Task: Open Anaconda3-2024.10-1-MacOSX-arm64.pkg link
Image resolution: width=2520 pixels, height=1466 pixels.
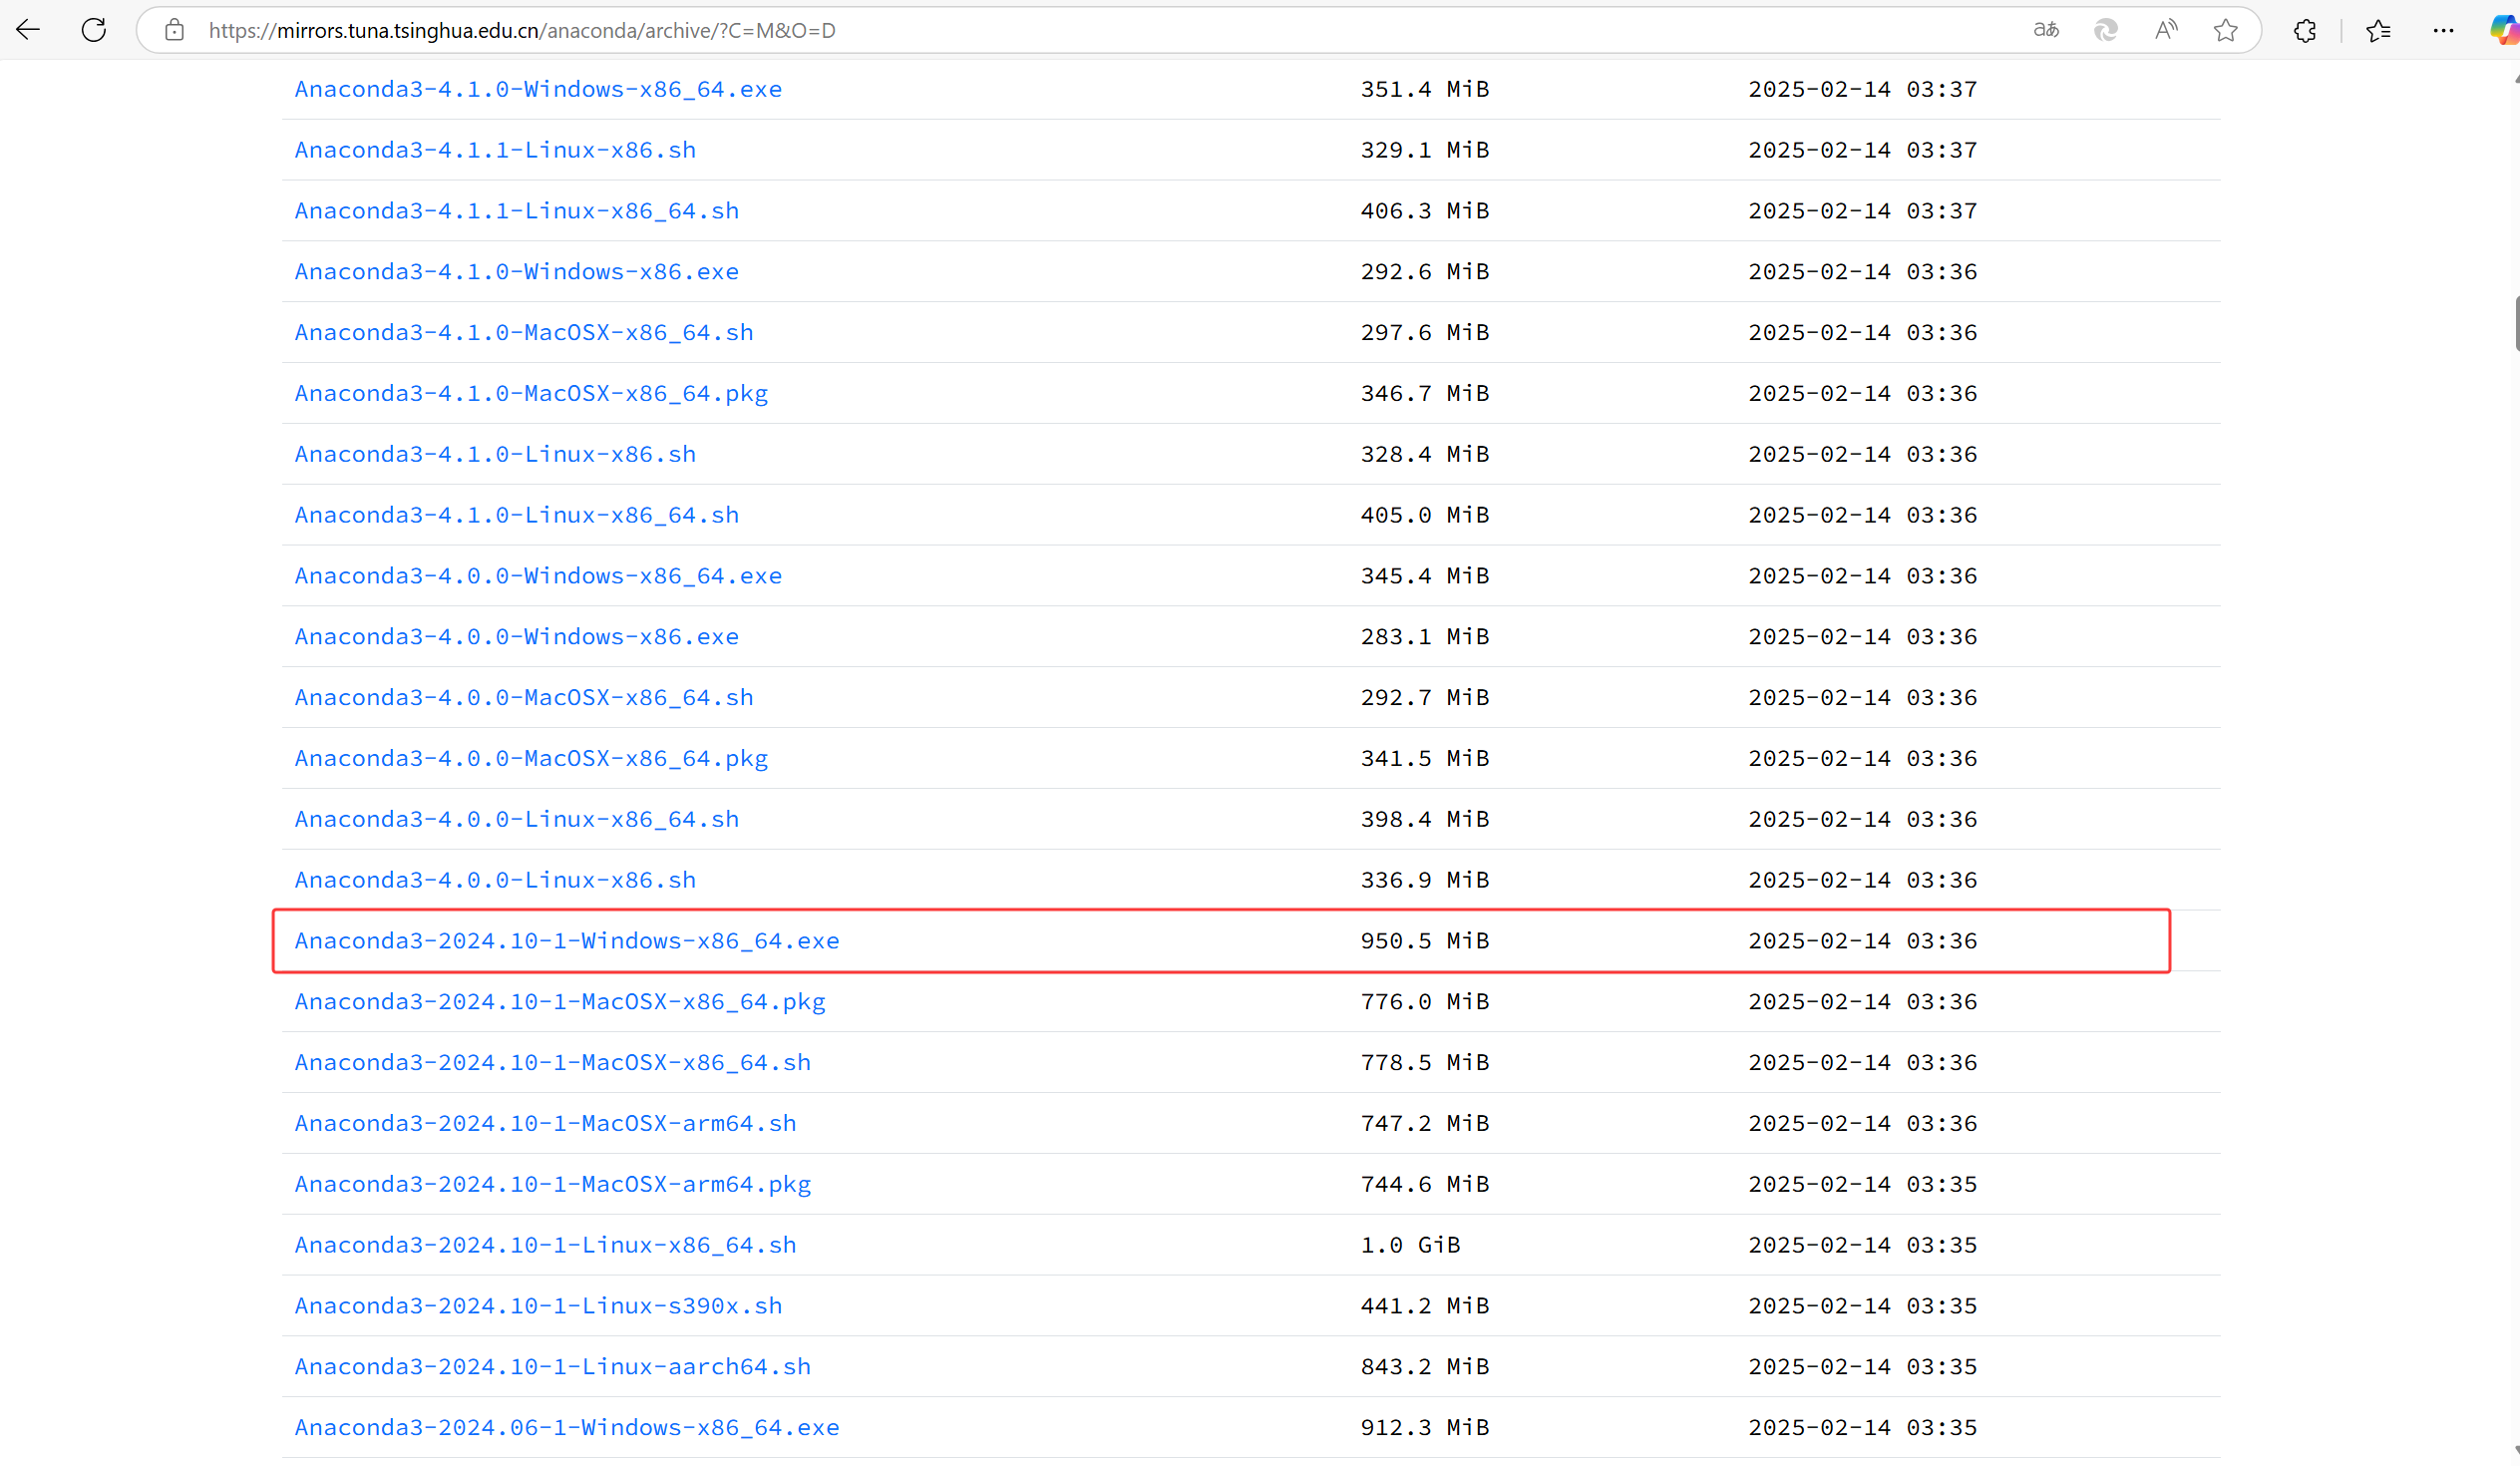Action: 552,1184
